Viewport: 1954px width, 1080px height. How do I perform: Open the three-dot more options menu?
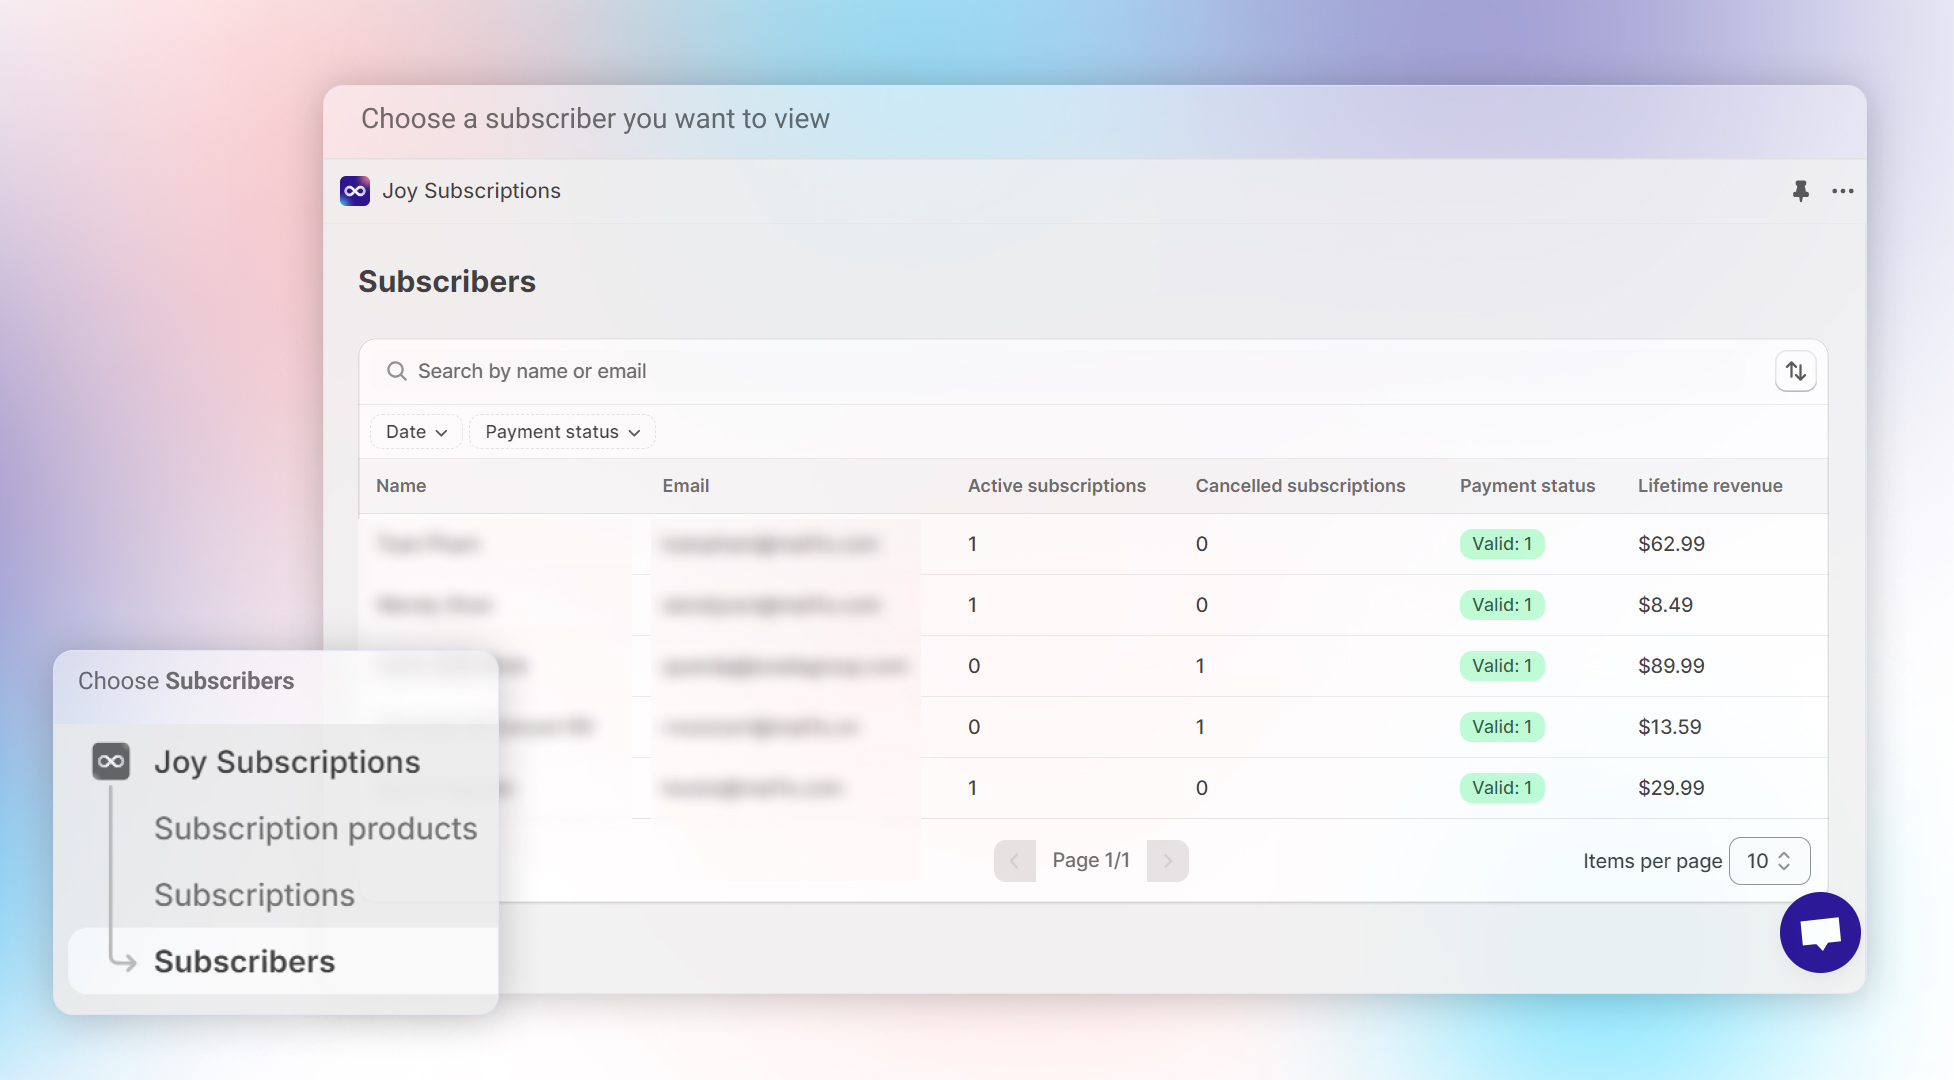click(x=1842, y=191)
